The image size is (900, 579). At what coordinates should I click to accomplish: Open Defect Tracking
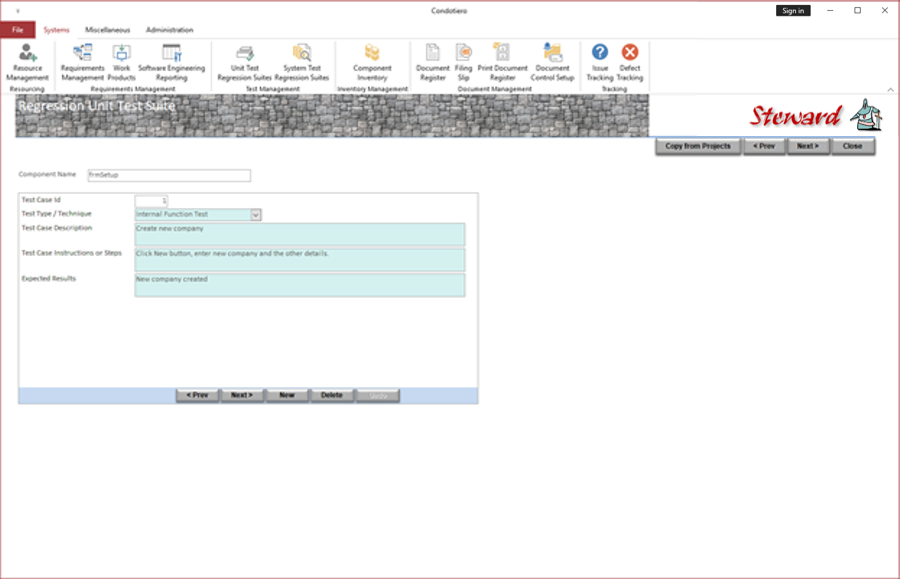pos(630,63)
